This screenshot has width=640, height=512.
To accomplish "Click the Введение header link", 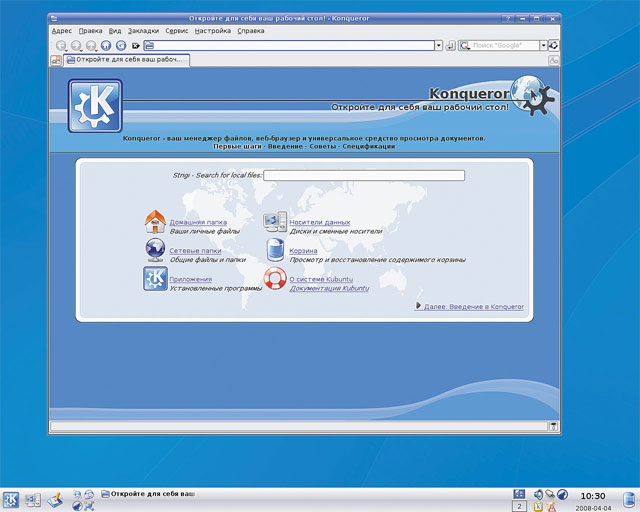I will point(285,146).
